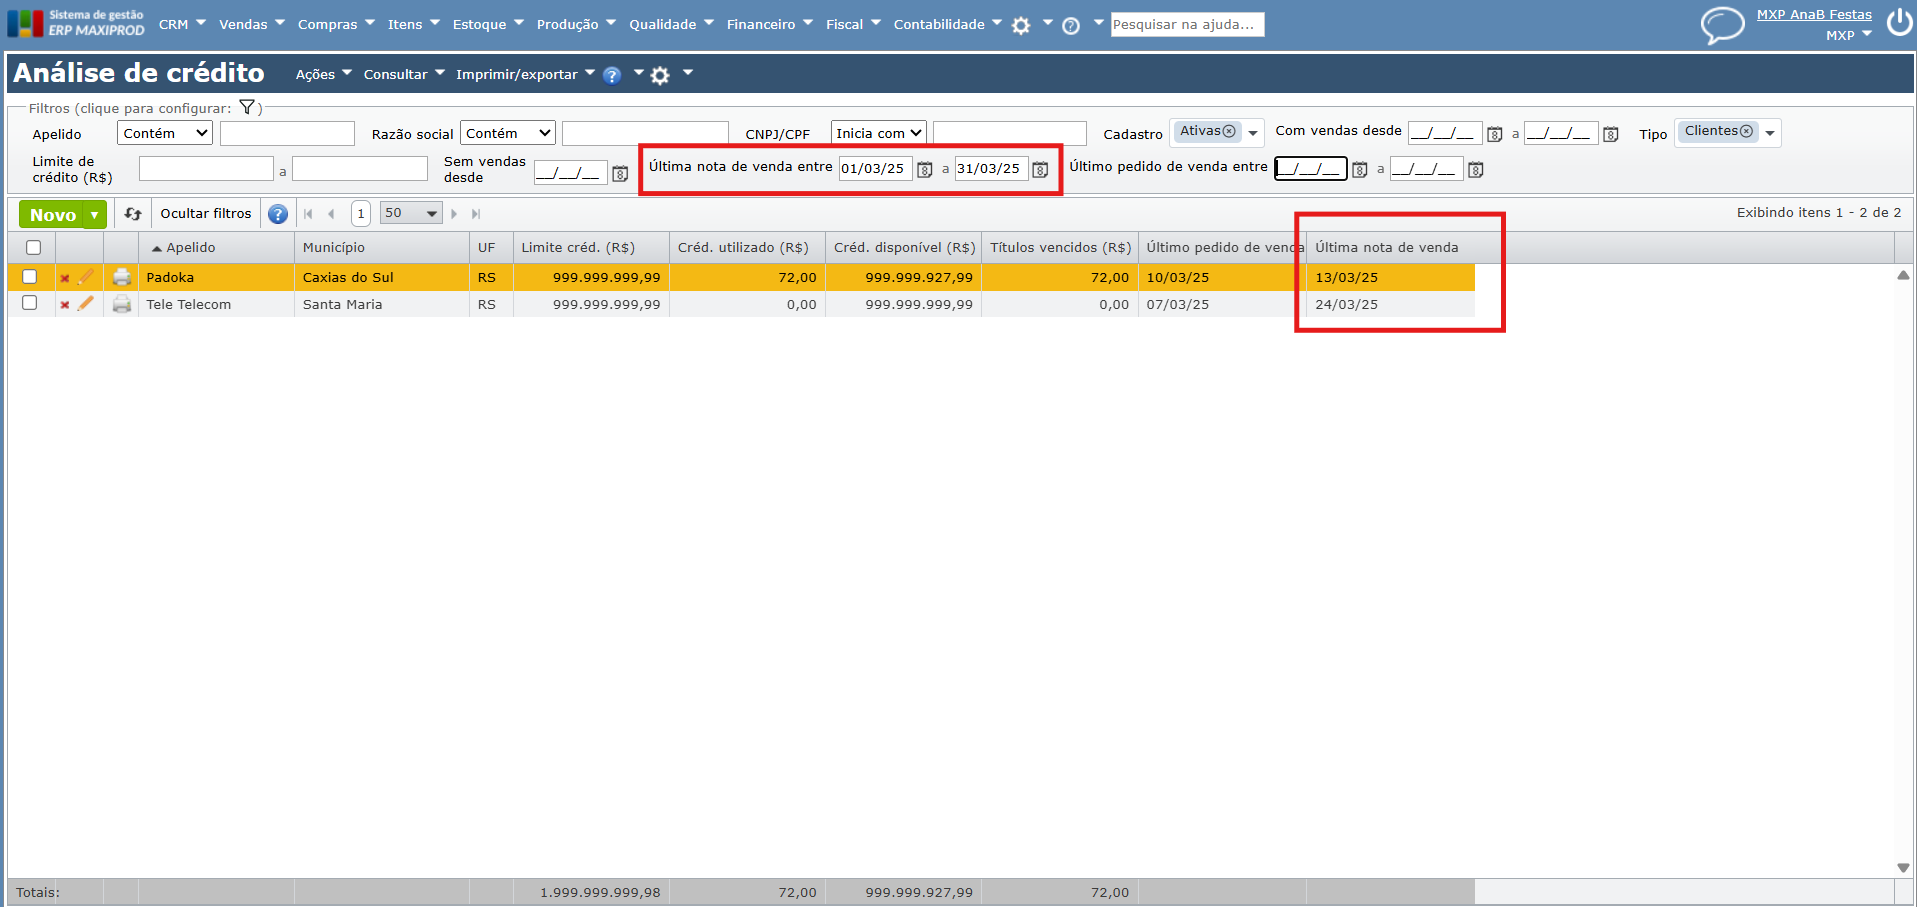Click the blue help icon next to Ocultar filtros

(x=278, y=214)
